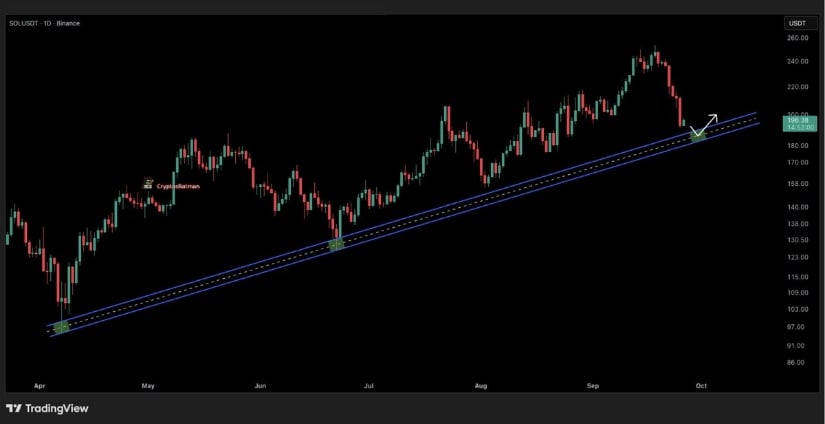Screen dimensions: 825x424
Task: Click the 138.00 price axis label
Action: click(x=798, y=224)
